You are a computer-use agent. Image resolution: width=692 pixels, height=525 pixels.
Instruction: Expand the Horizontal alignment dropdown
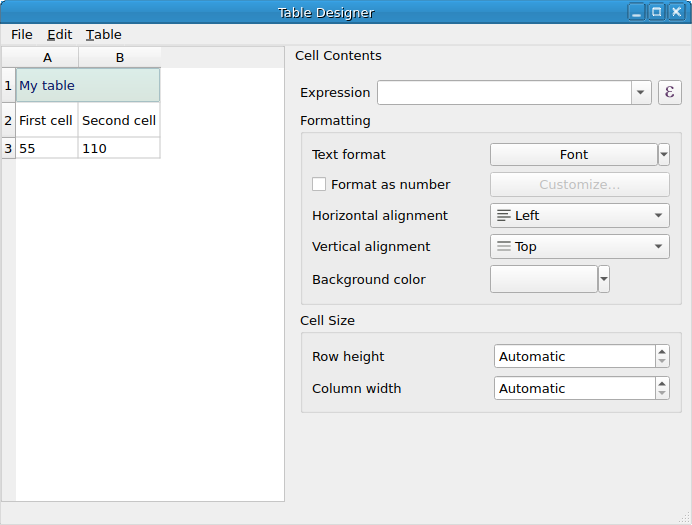(x=579, y=216)
